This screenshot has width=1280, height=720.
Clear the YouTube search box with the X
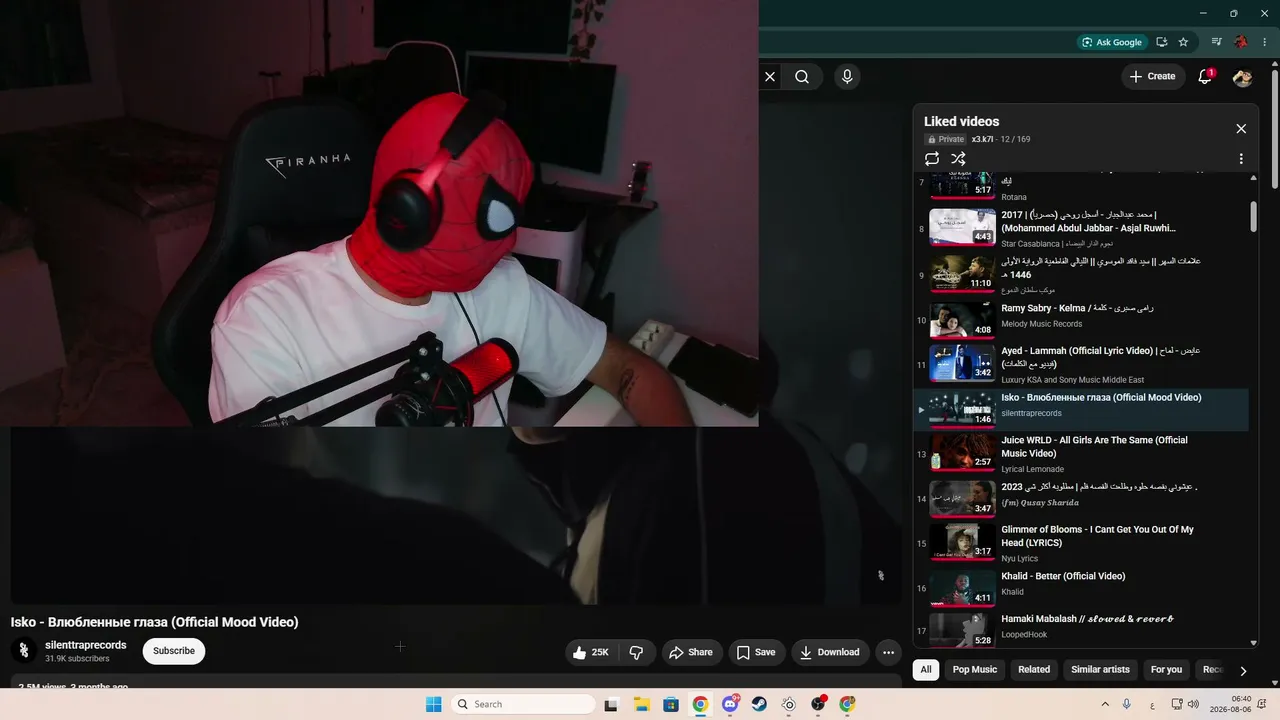[x=770, y=76]
